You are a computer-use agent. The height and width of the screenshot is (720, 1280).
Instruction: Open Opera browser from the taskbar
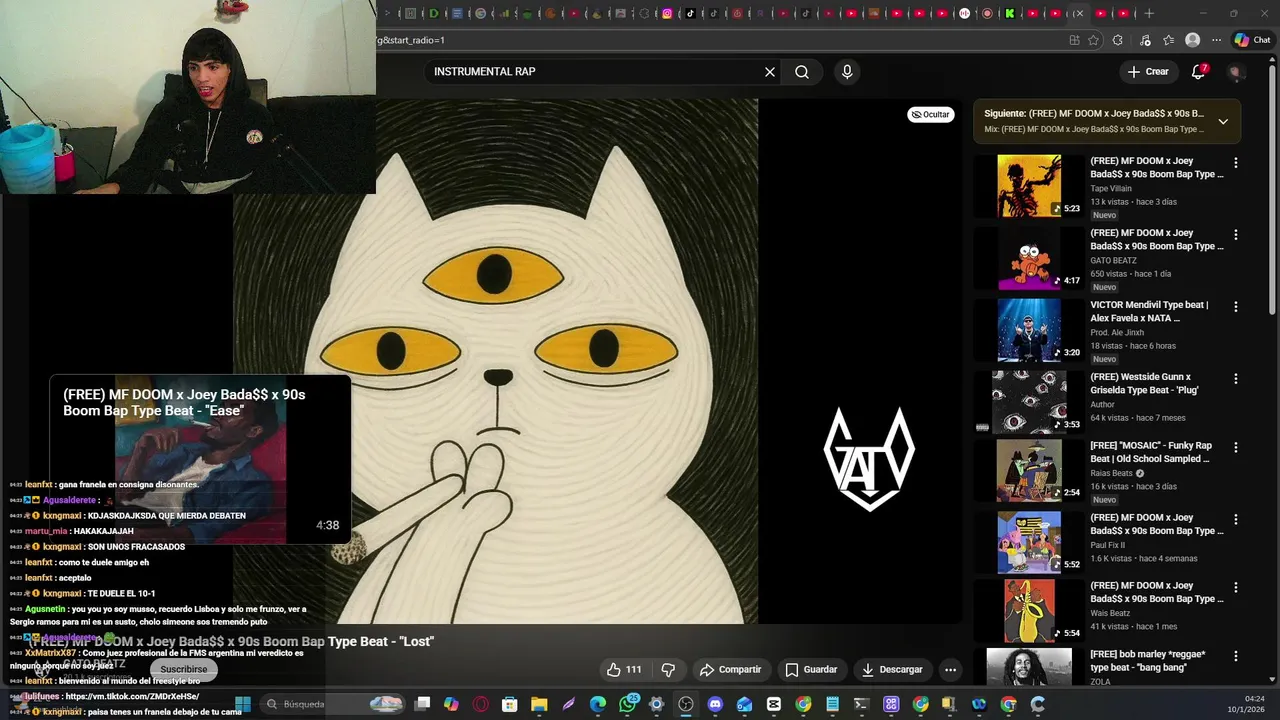click(480, 704)
